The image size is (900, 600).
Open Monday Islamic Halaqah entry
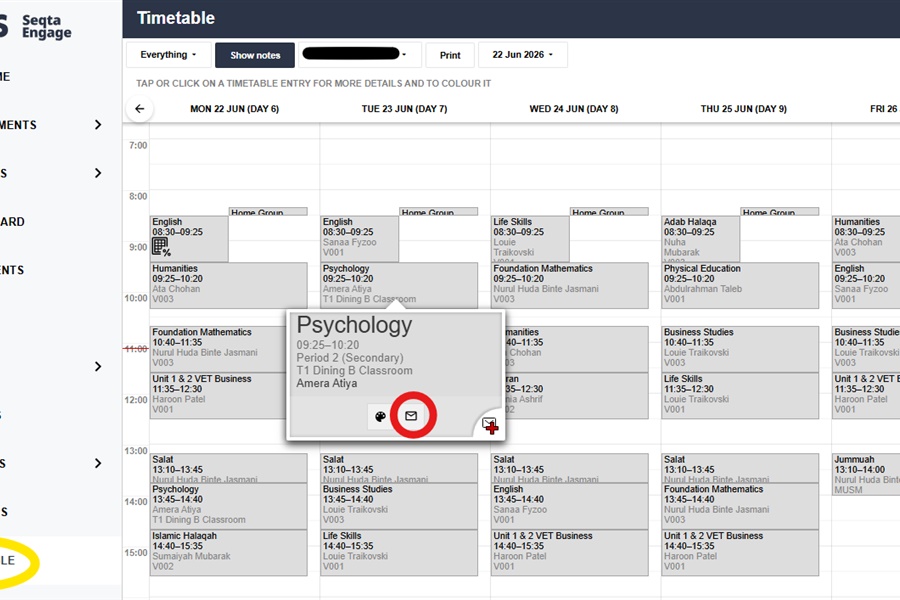[228, 552]
